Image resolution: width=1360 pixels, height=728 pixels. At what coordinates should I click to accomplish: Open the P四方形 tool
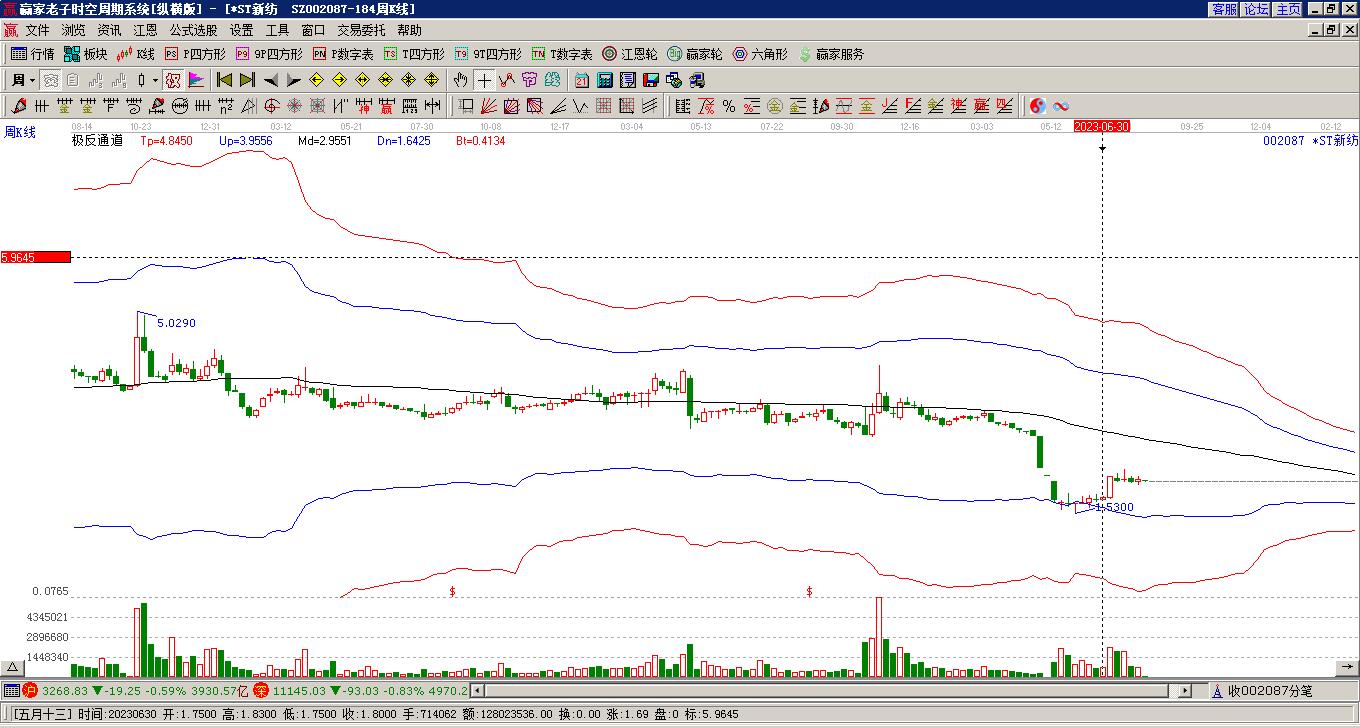tap(195, 54)
